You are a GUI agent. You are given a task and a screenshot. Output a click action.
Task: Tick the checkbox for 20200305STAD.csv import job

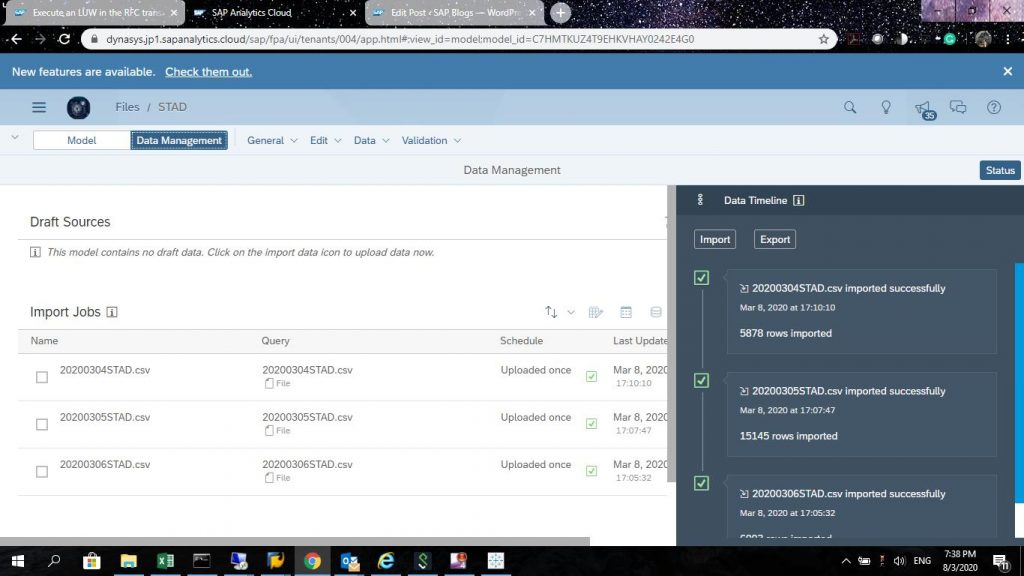(42, 424)
